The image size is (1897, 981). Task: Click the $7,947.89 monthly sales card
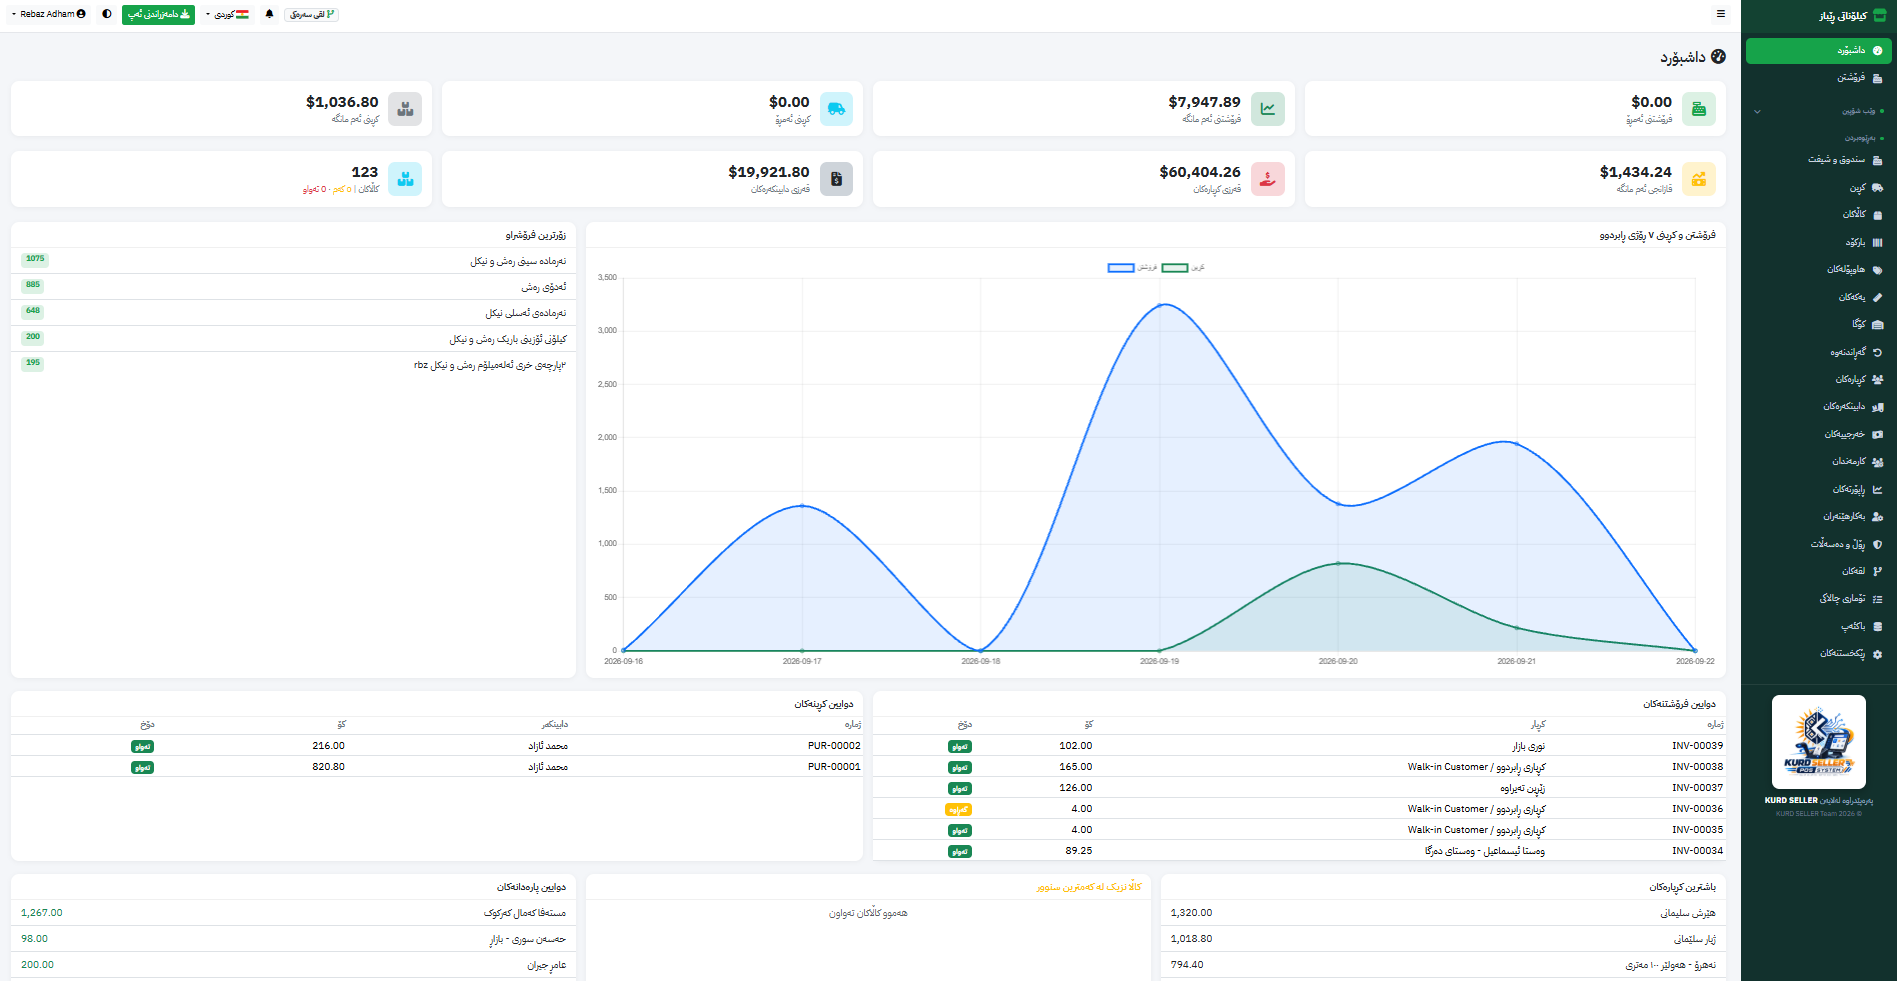[x=1084, y=109]
